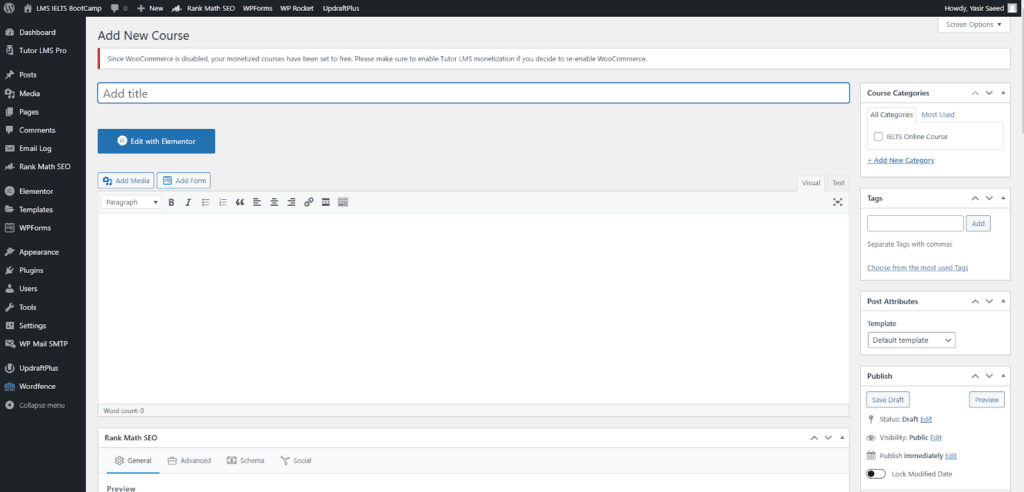Click in the Add title field
Image resolution: width=1024 pixels, height=492 pixels.
(x=473, y=93)
